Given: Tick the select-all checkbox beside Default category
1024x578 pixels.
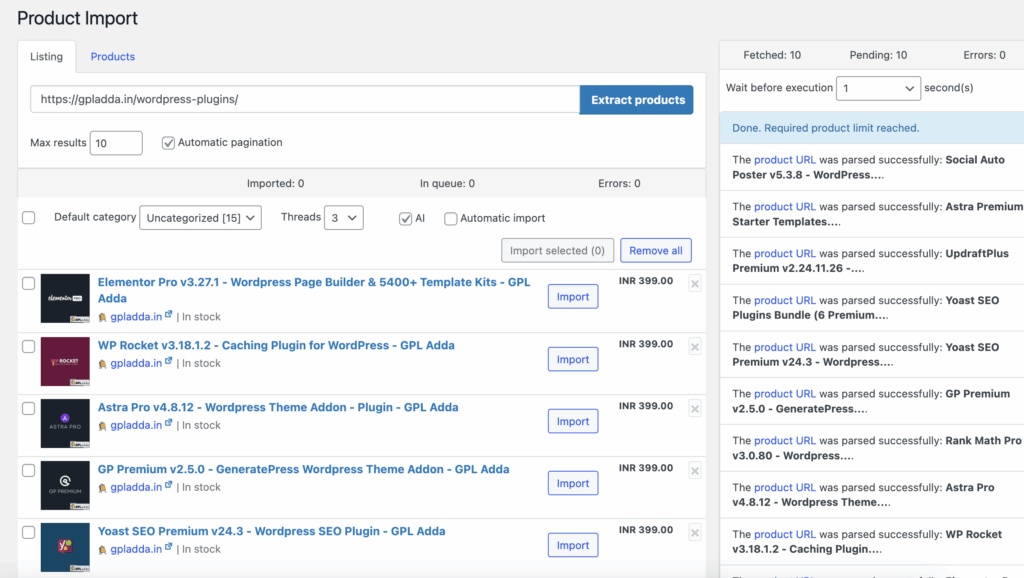Looking at the screenshot, I should pyautogui.click(x=29, y=218).
